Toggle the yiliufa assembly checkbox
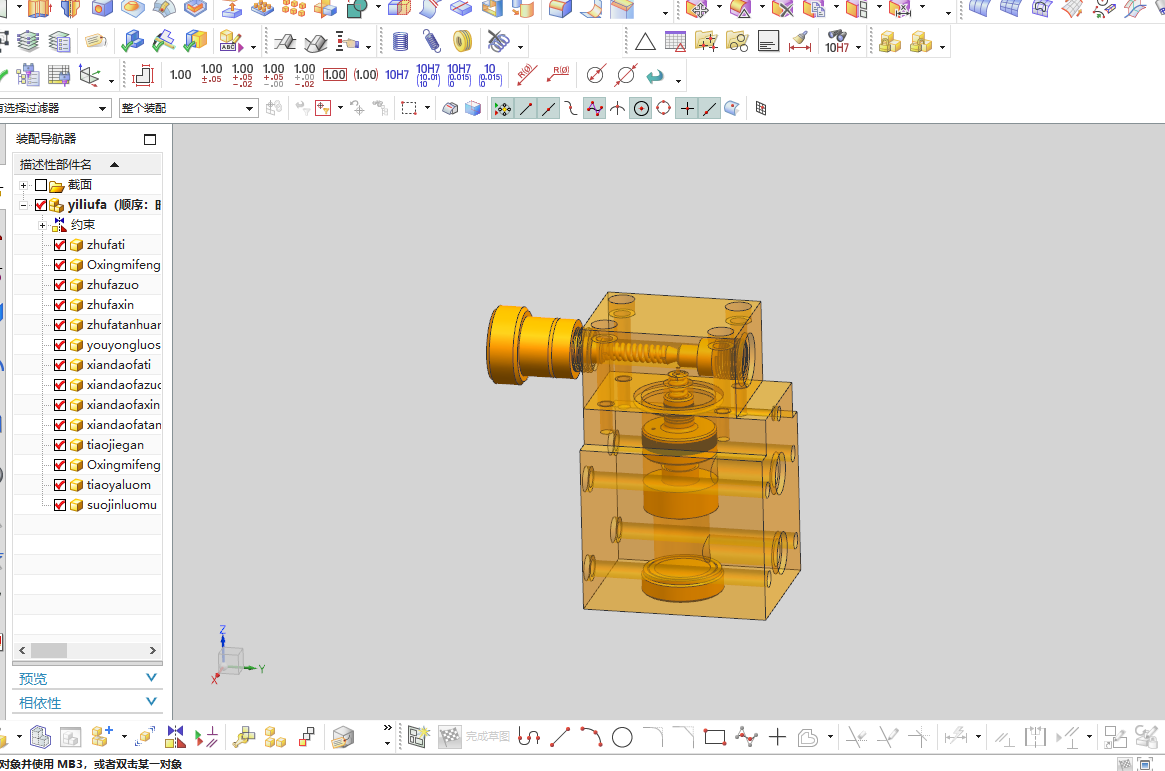 pos(41,205)
